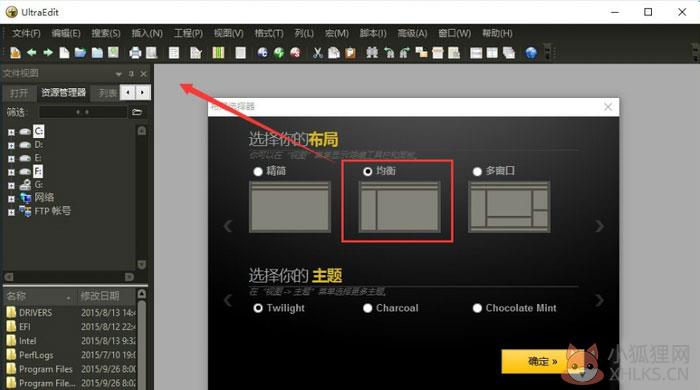Click the open folder toolbar icon

pyautogui.click(x=80, y=53)
